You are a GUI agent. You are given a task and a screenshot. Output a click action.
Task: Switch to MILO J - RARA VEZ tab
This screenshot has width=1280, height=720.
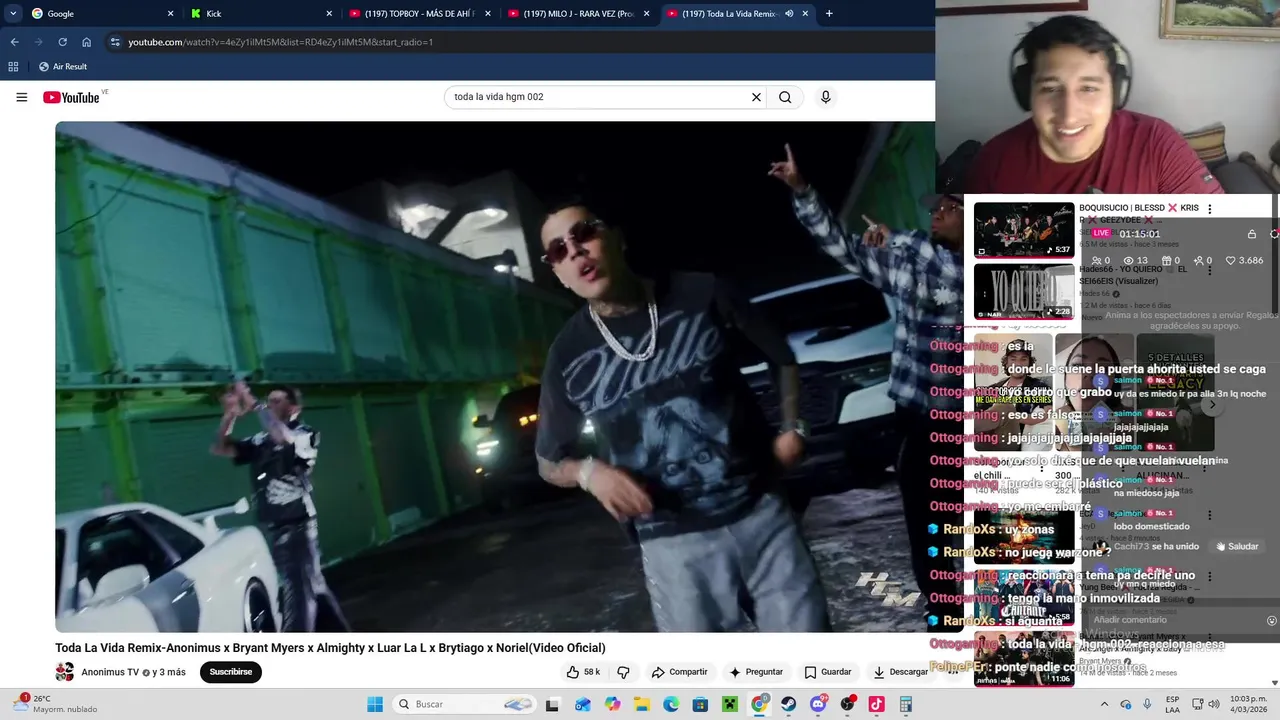579,14
